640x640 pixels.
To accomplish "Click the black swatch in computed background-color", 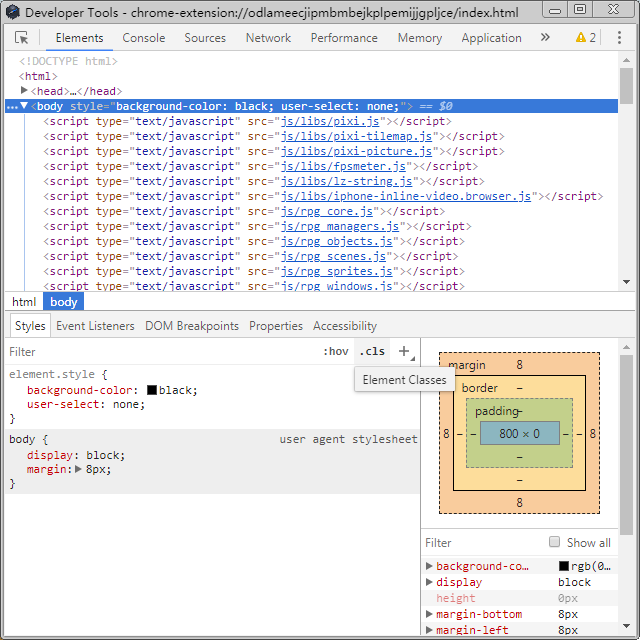I will [x=564, y=566].
